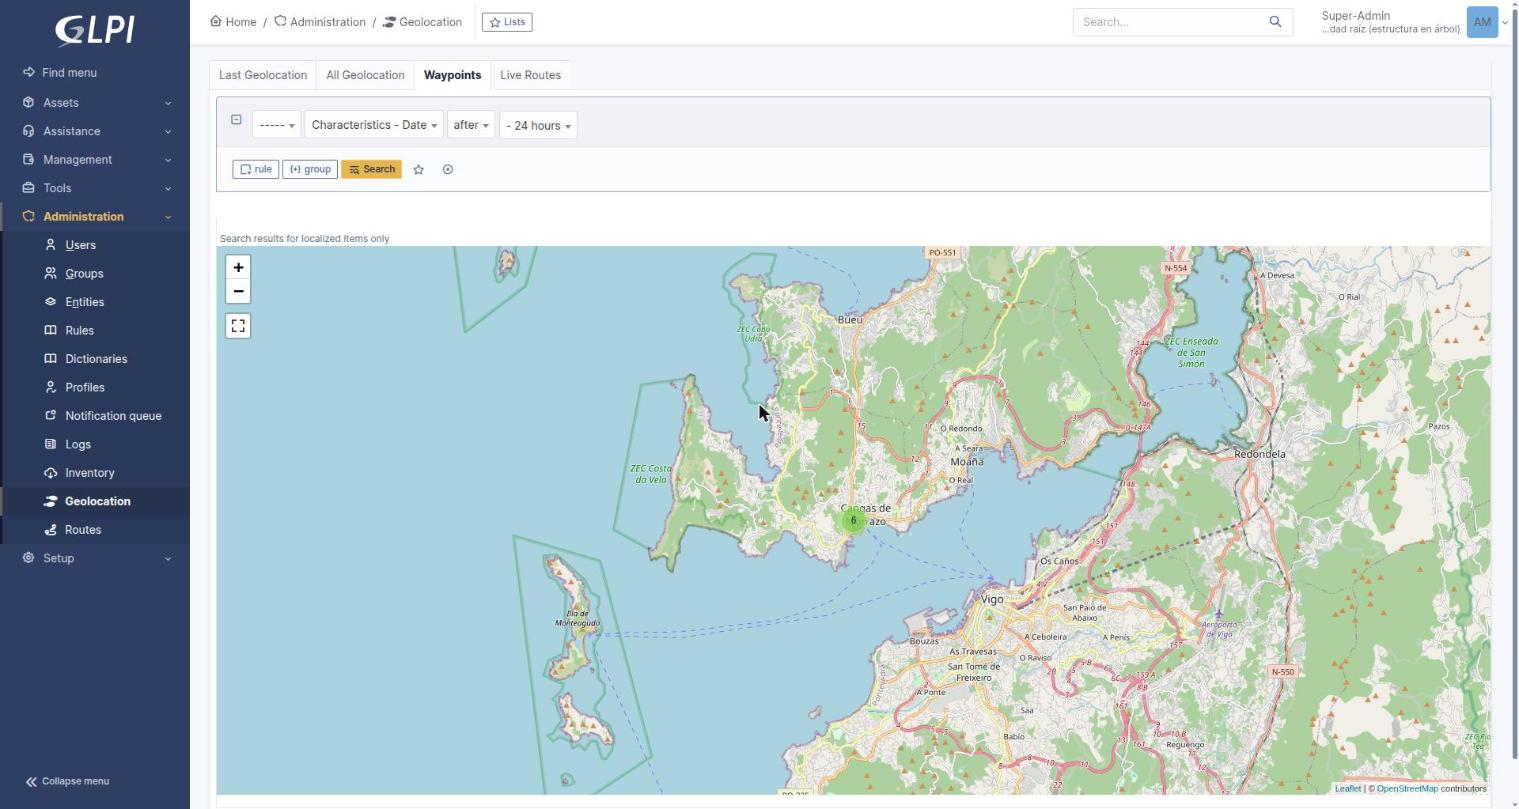Select the Waypoints tab
The width and height of the screenshot is (1519, 809).
(x=452, y=75)
